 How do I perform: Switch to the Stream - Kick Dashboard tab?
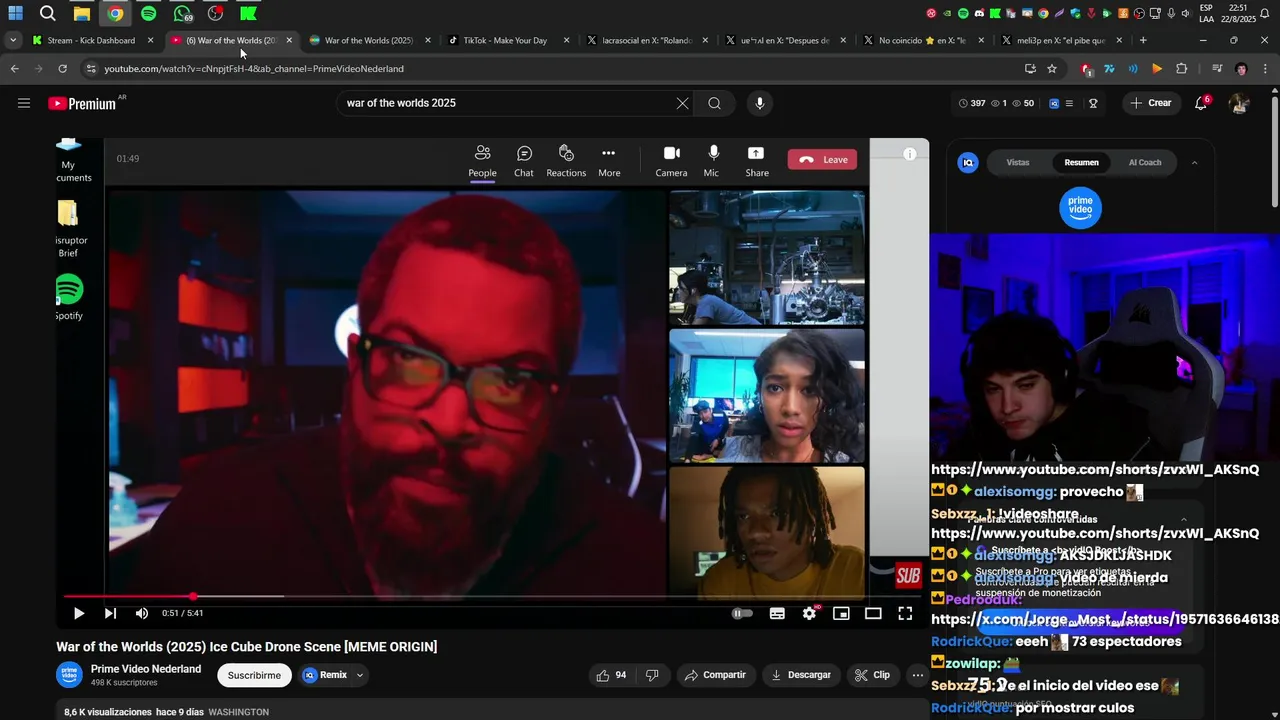[x=92, y=40]
